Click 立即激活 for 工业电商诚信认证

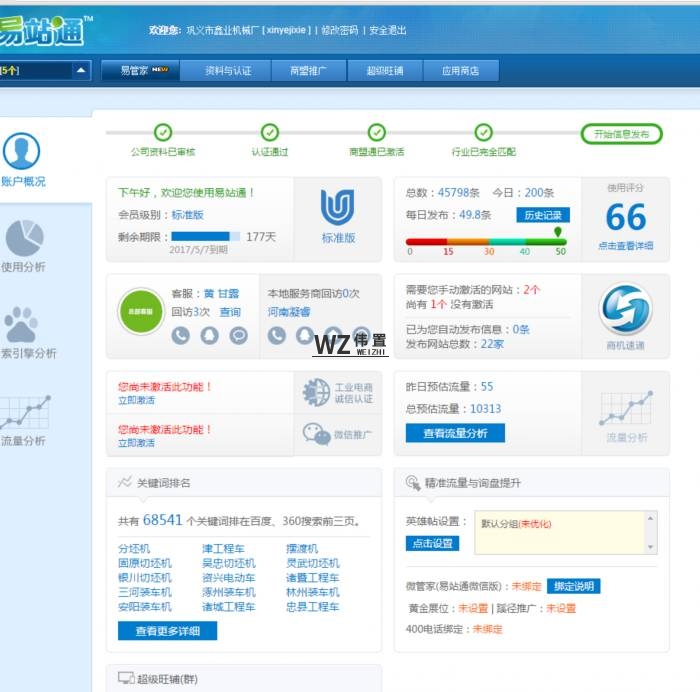coord(137,400)
